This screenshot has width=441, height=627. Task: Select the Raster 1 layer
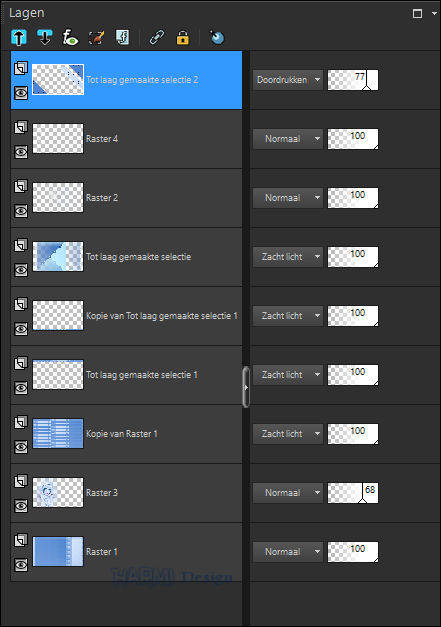point(126,552)
